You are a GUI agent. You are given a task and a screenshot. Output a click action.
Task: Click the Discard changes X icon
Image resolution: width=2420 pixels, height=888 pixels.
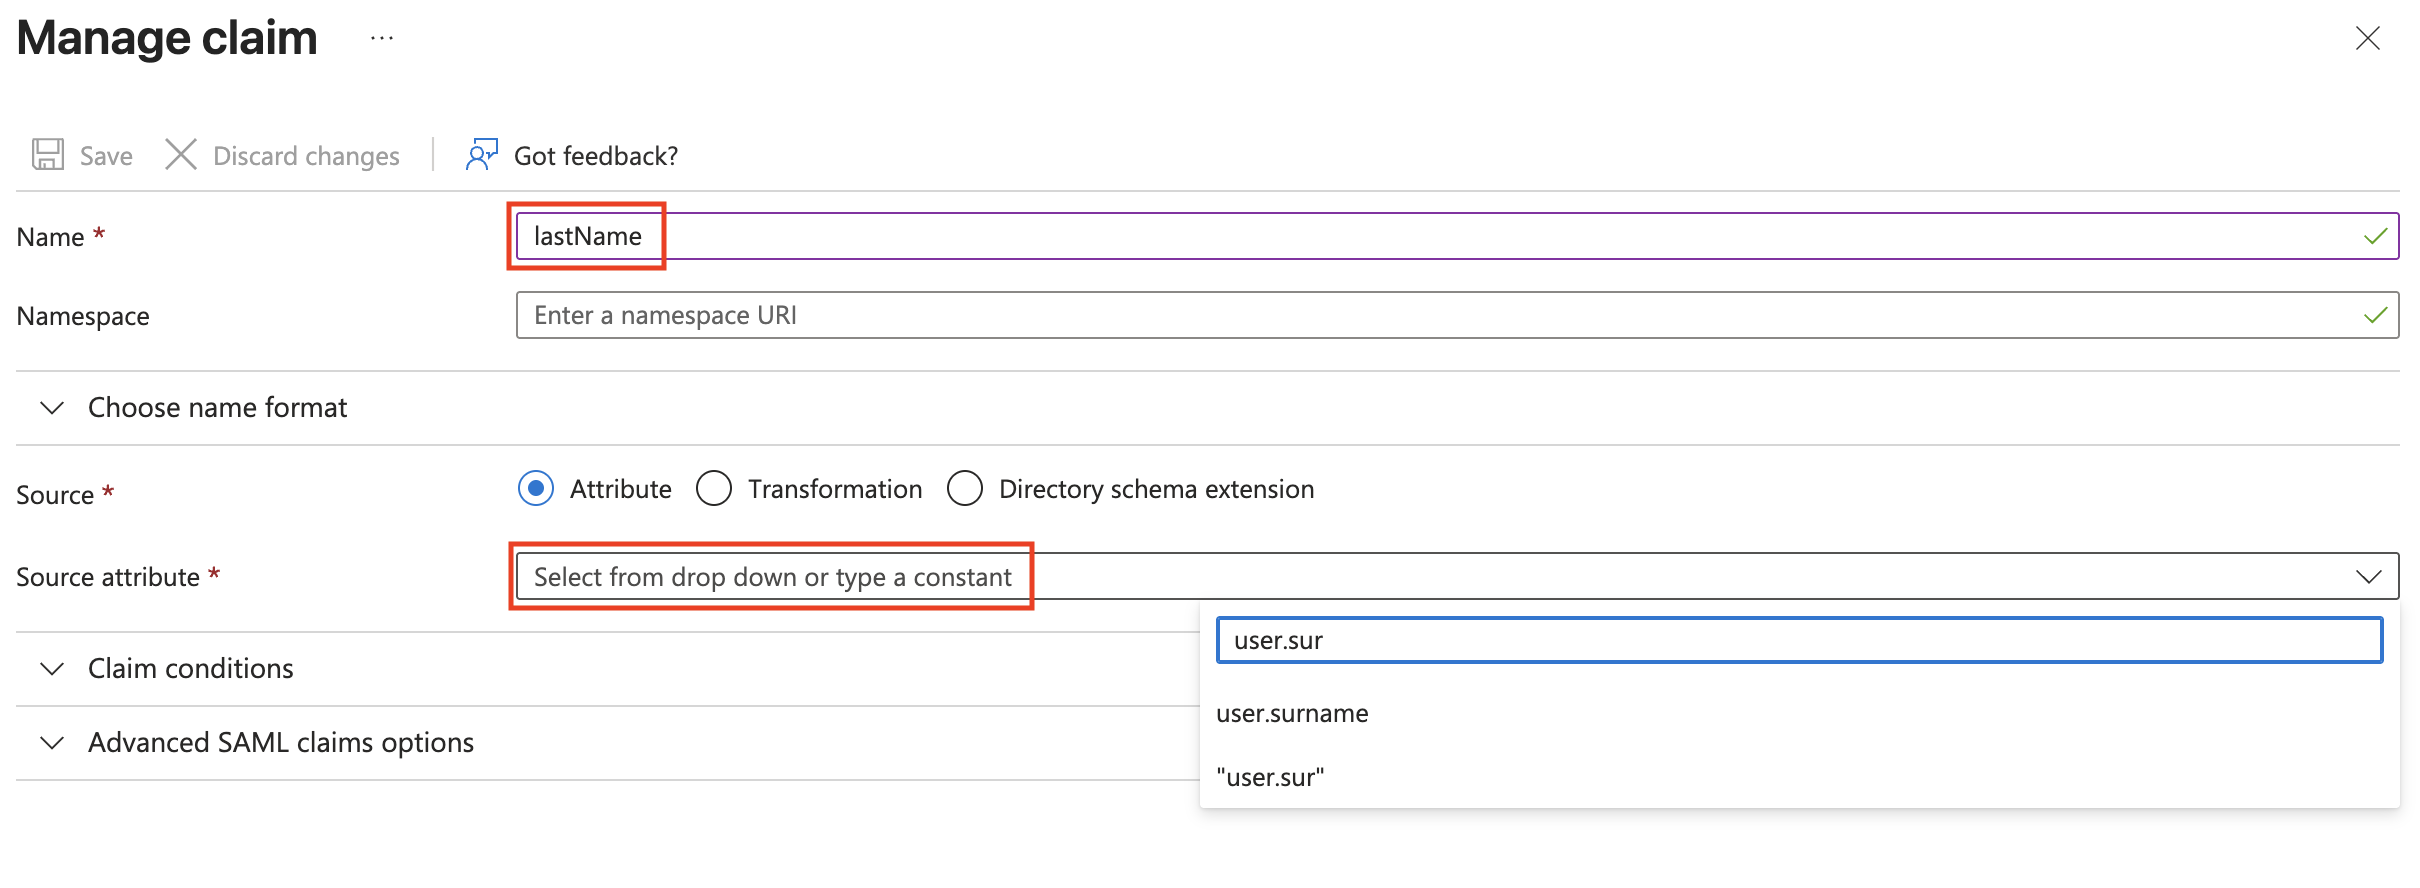(181, 155)
